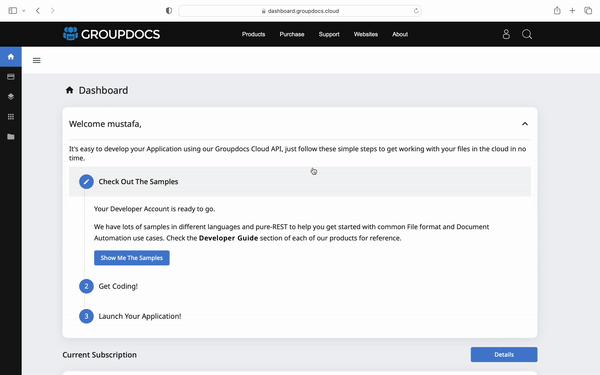
Task: Open the user account icon
Action: pos(506,34)
